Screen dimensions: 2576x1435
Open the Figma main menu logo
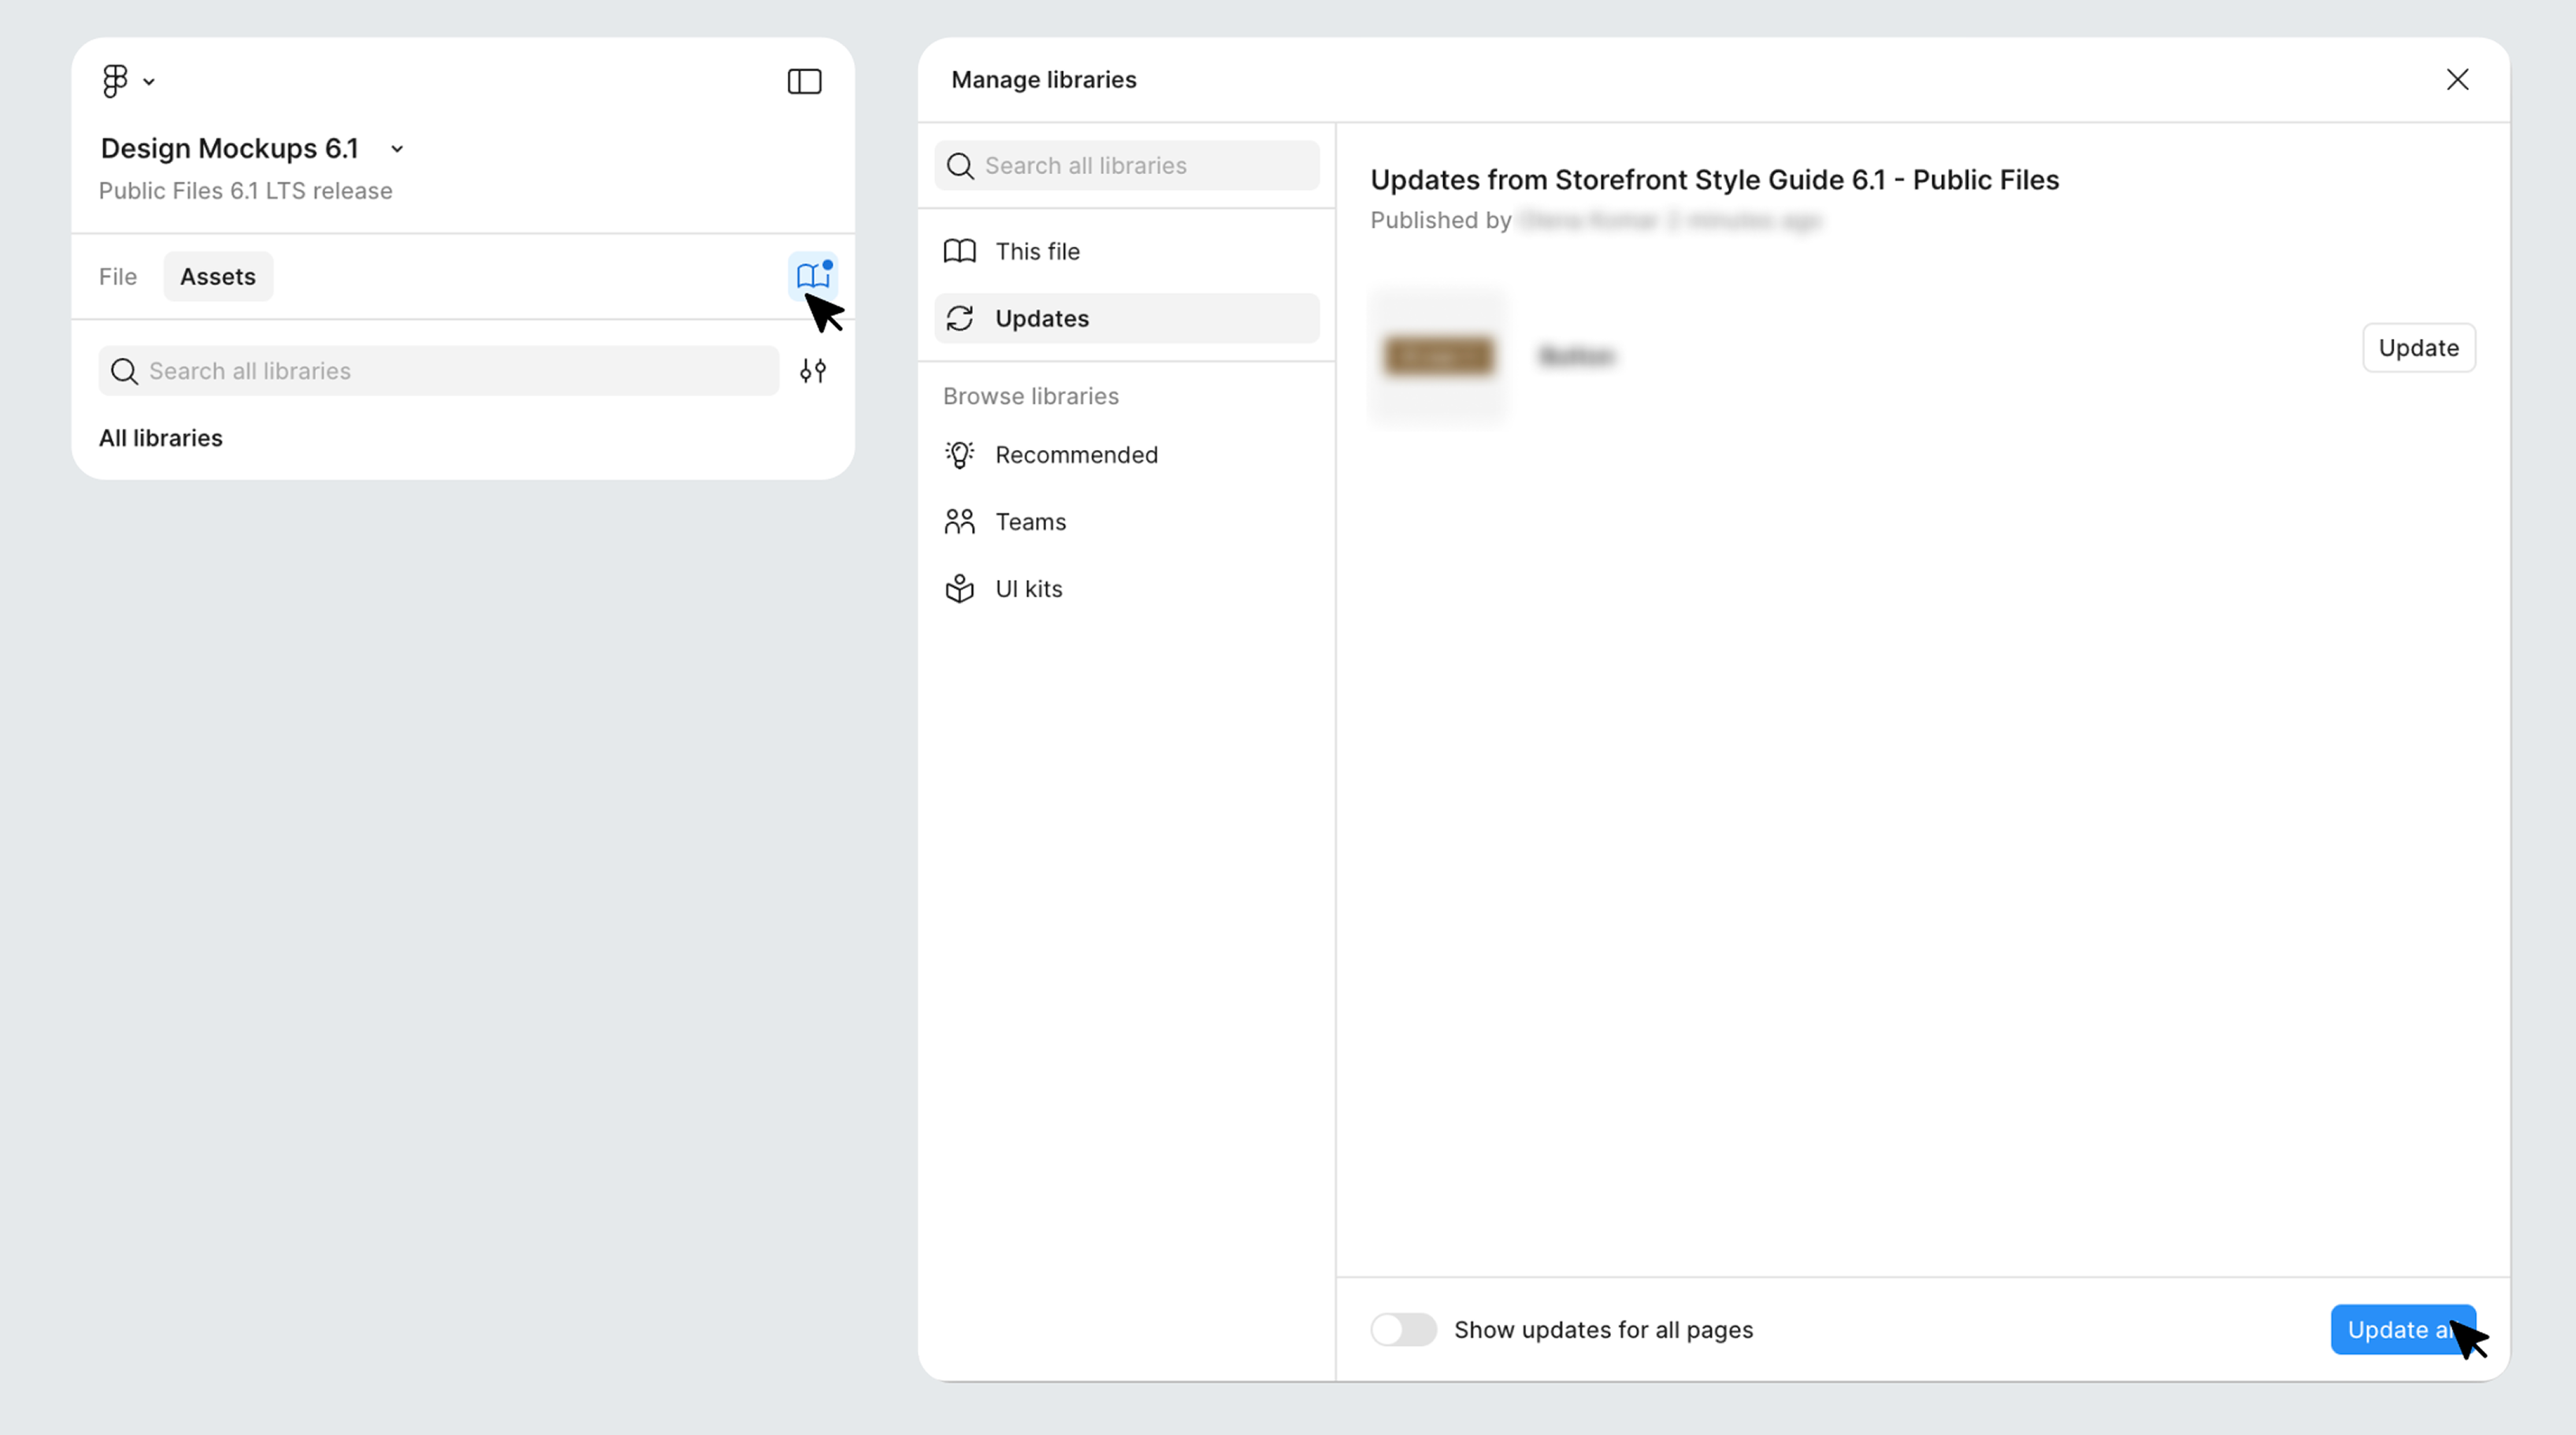(x=115, y=81)
